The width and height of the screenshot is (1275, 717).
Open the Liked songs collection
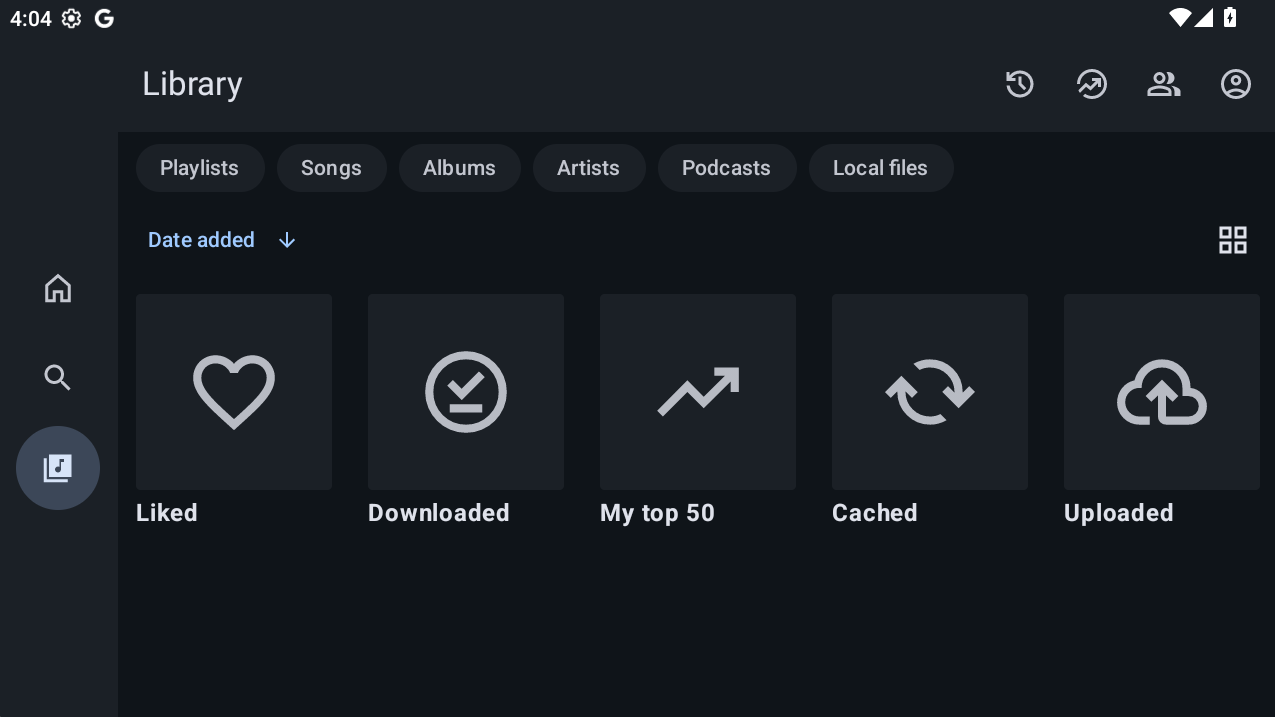click(x=233, y=391)
